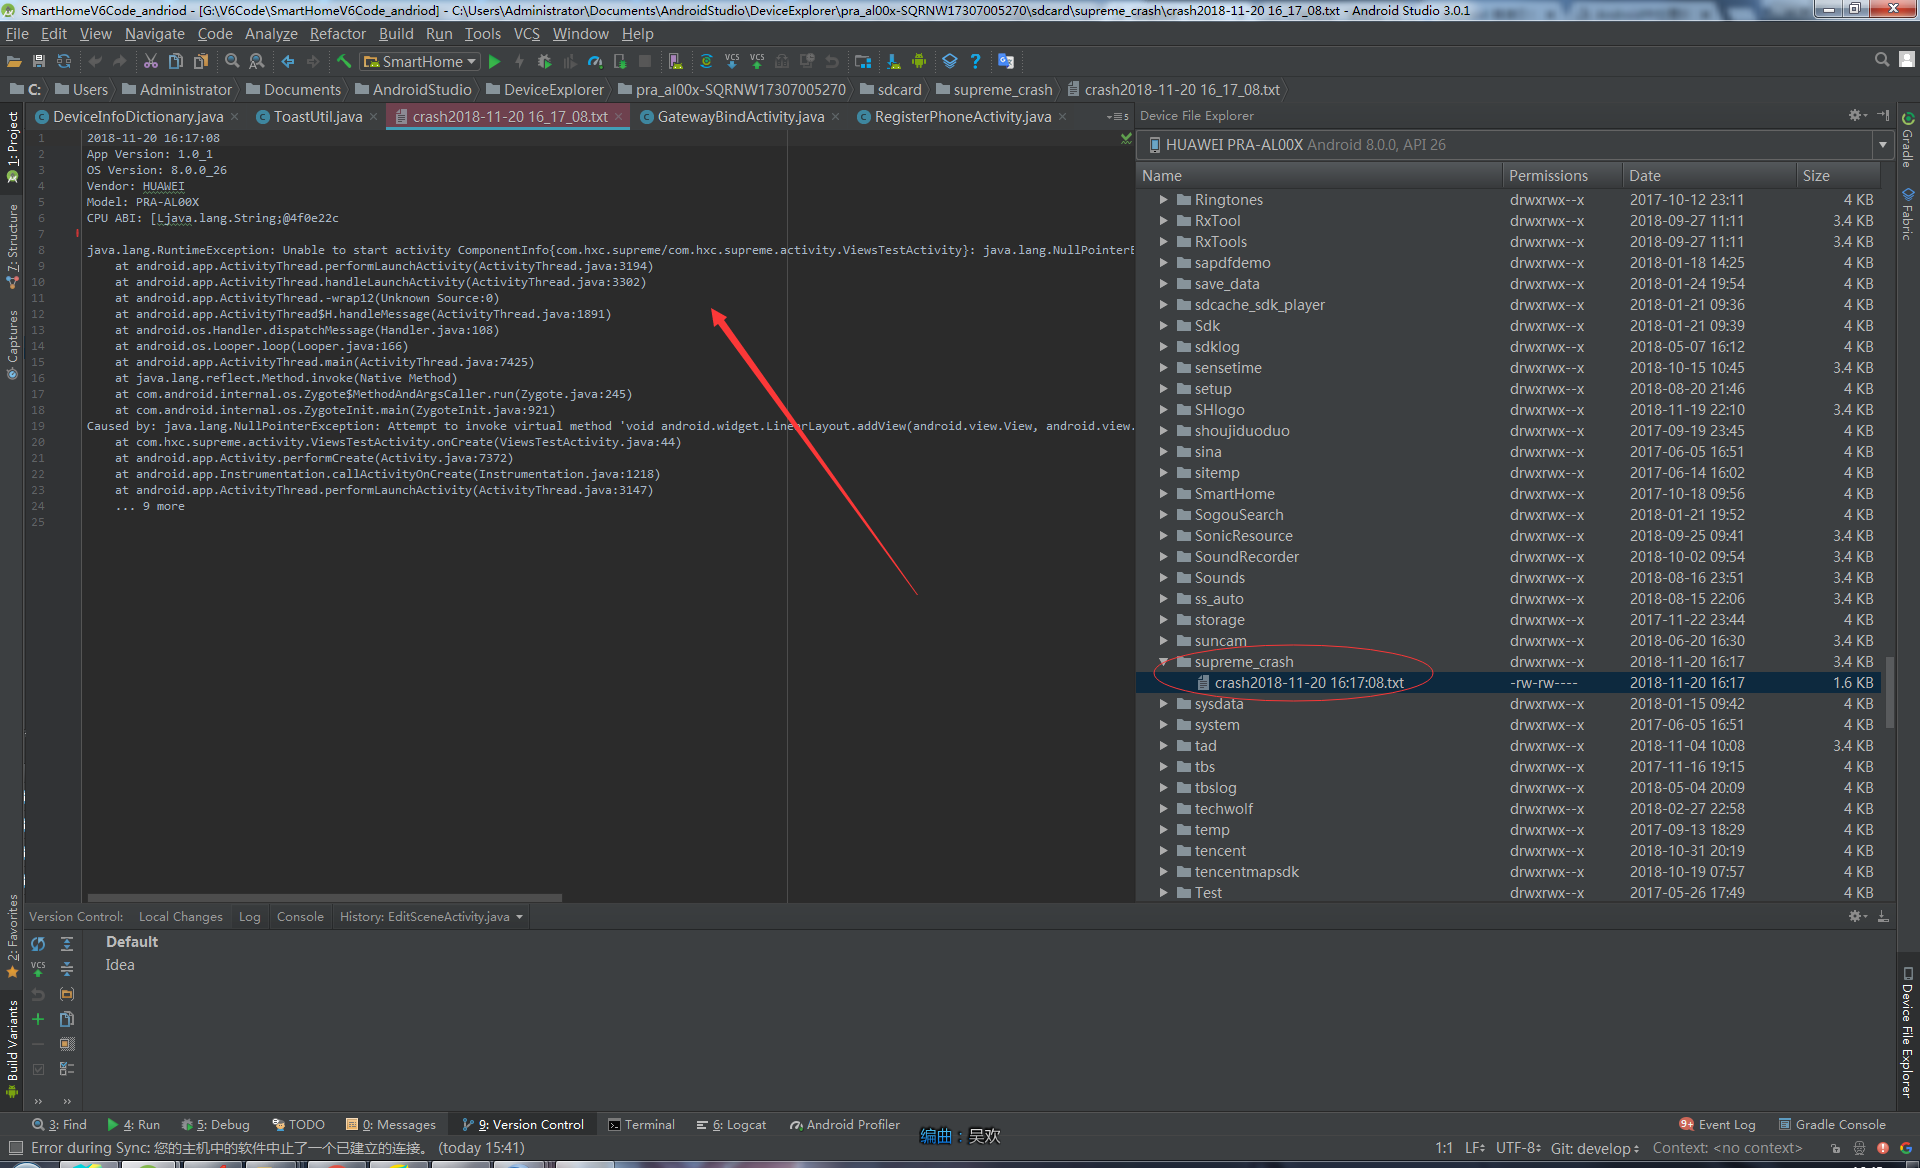Navigate back with the blue arrow

click(x=288, y=62)
